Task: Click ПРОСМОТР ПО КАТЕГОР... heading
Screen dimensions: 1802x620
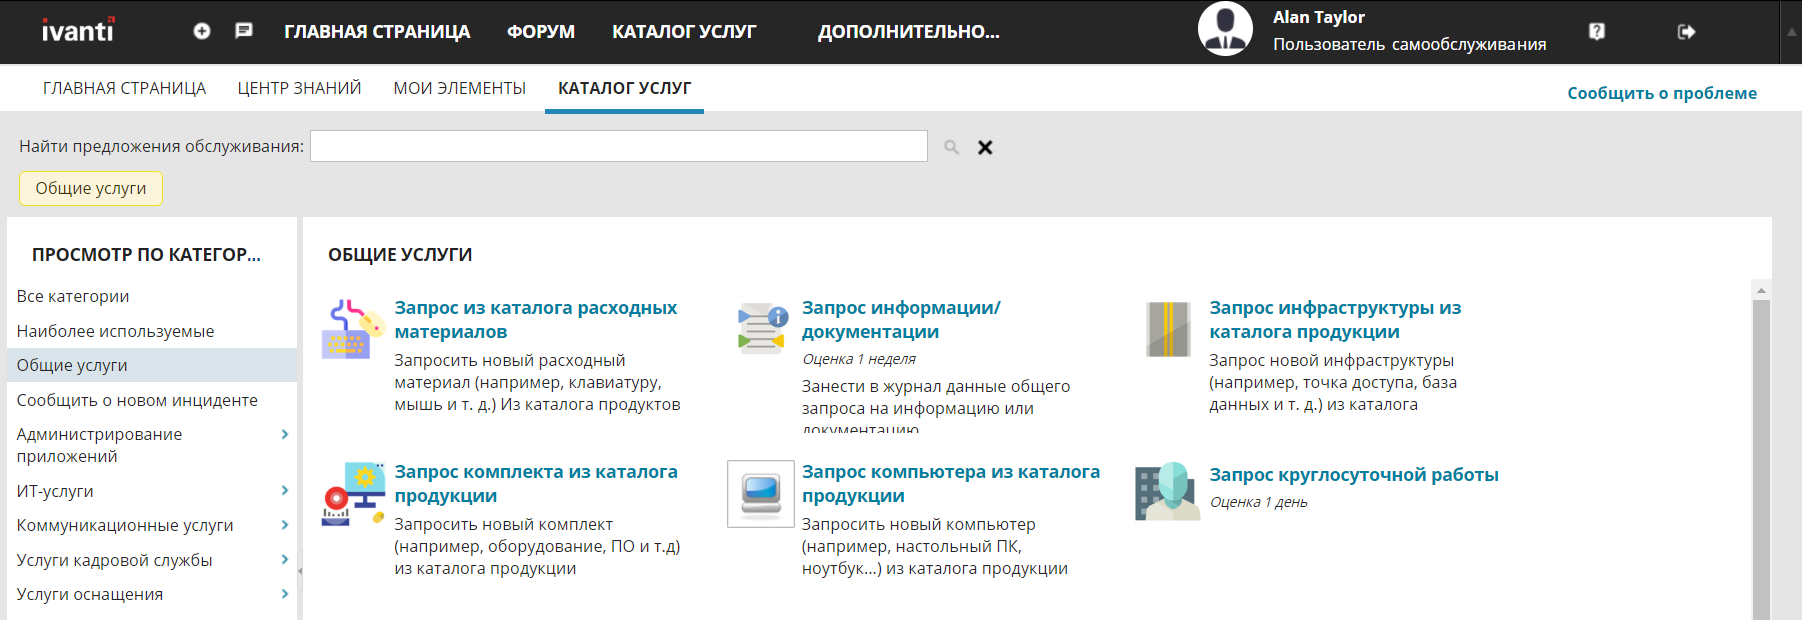Action: [146, 255]
